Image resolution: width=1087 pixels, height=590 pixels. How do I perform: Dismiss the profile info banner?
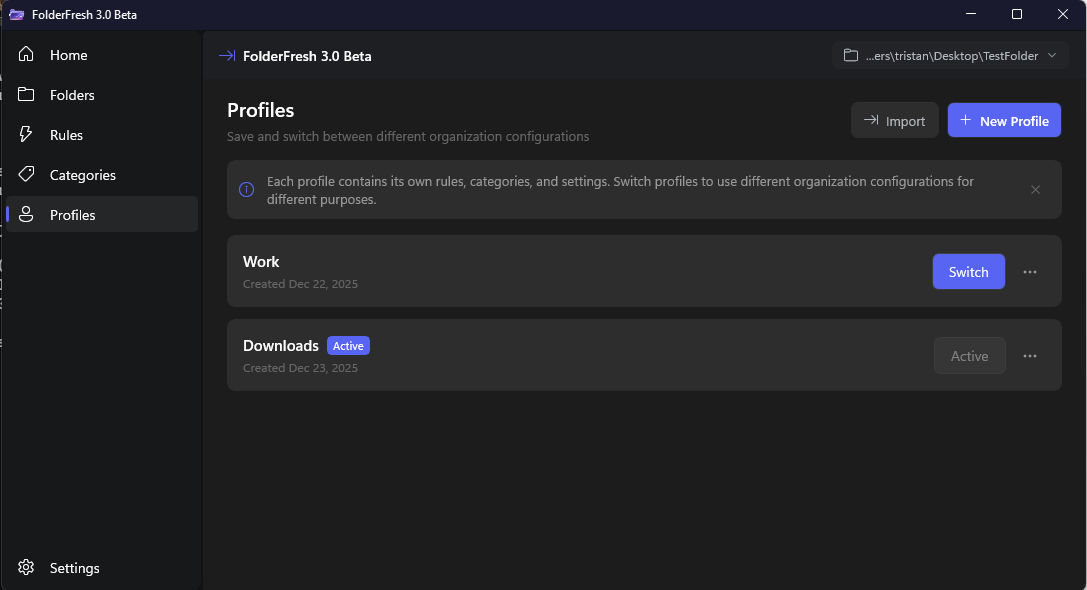pyautogui.click(x=1035, y=190)
